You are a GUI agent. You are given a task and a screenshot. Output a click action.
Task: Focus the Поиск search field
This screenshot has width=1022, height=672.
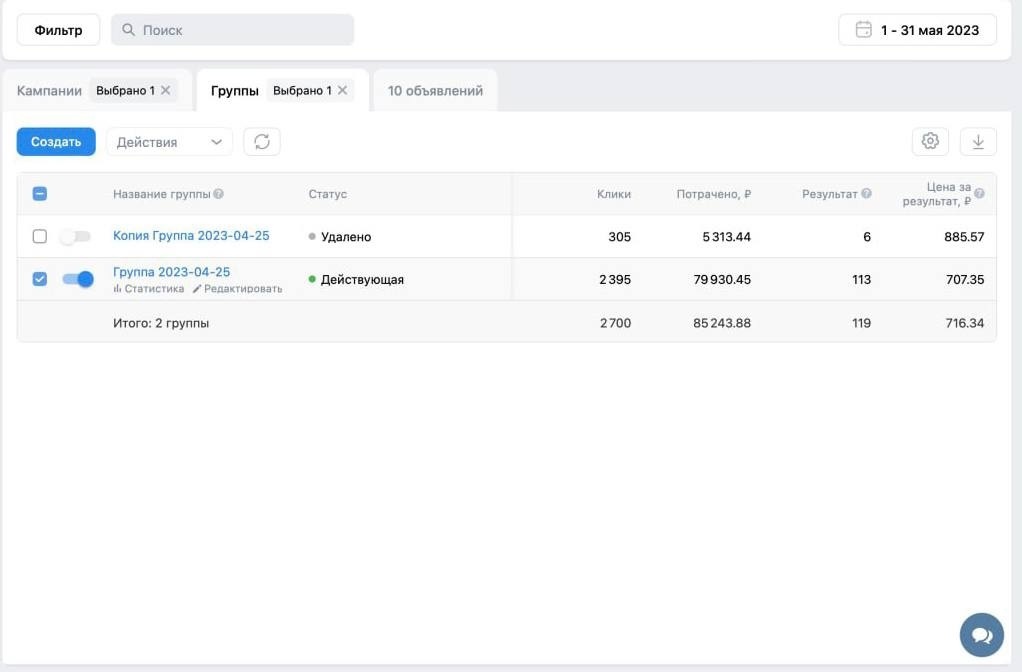pyautogui.click(x=233, y=30)
